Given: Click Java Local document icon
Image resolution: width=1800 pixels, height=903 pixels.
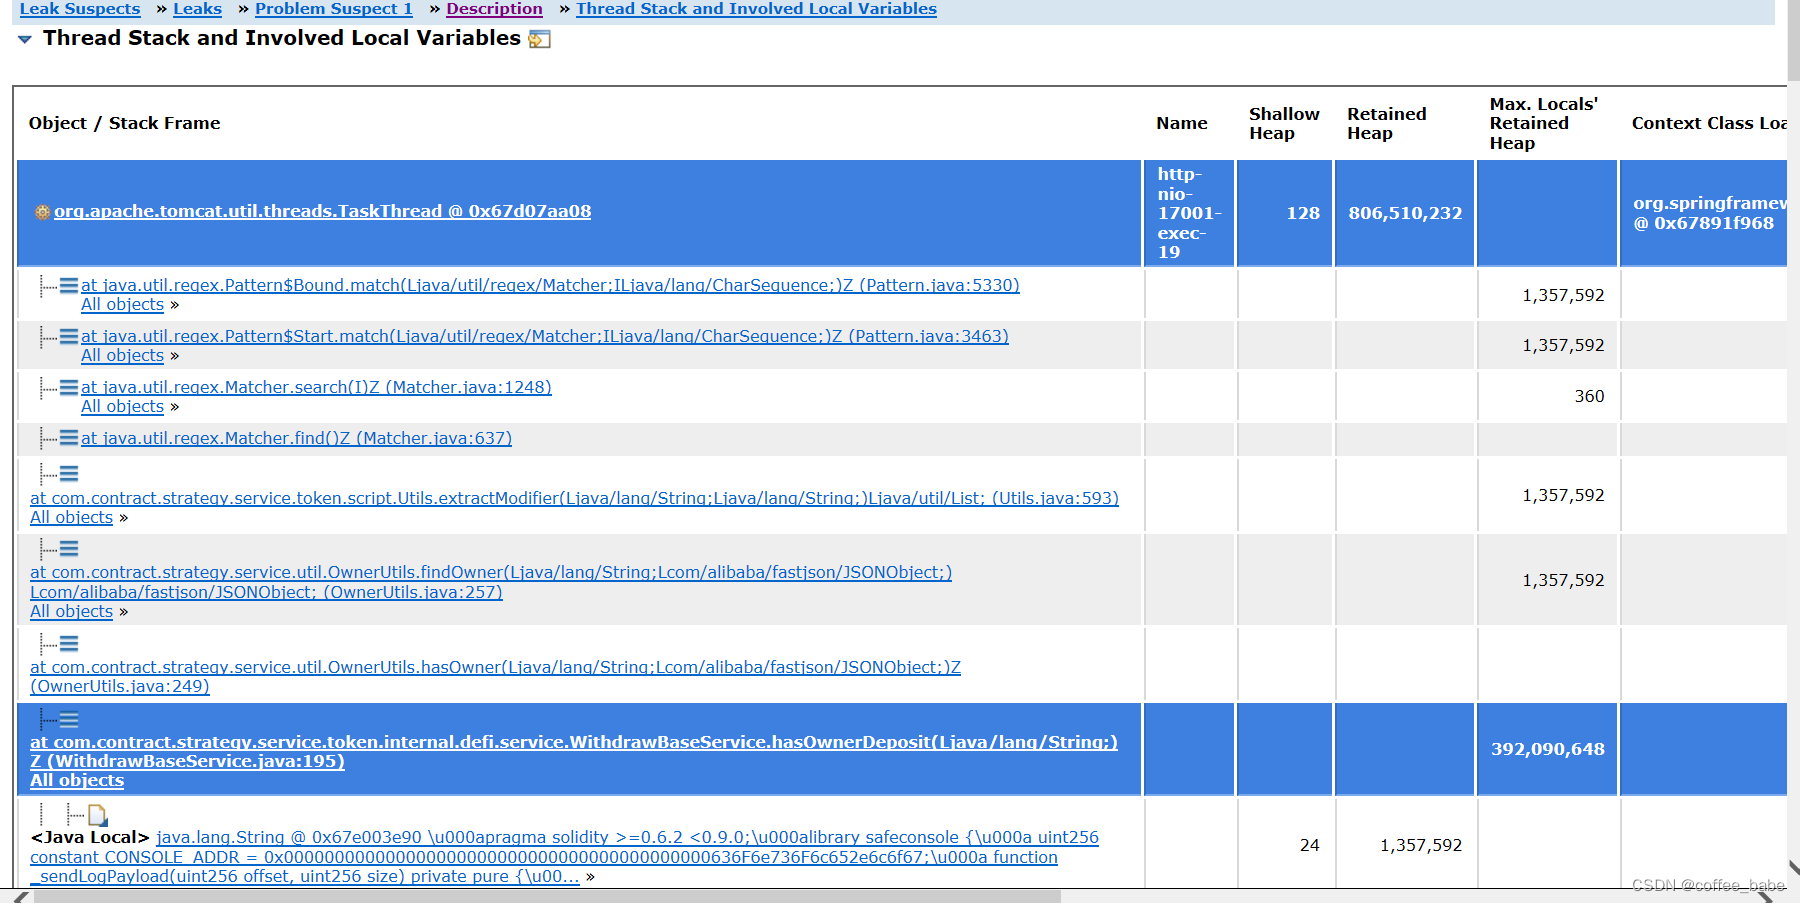Looking at the screenshot, I should [97, 815].
